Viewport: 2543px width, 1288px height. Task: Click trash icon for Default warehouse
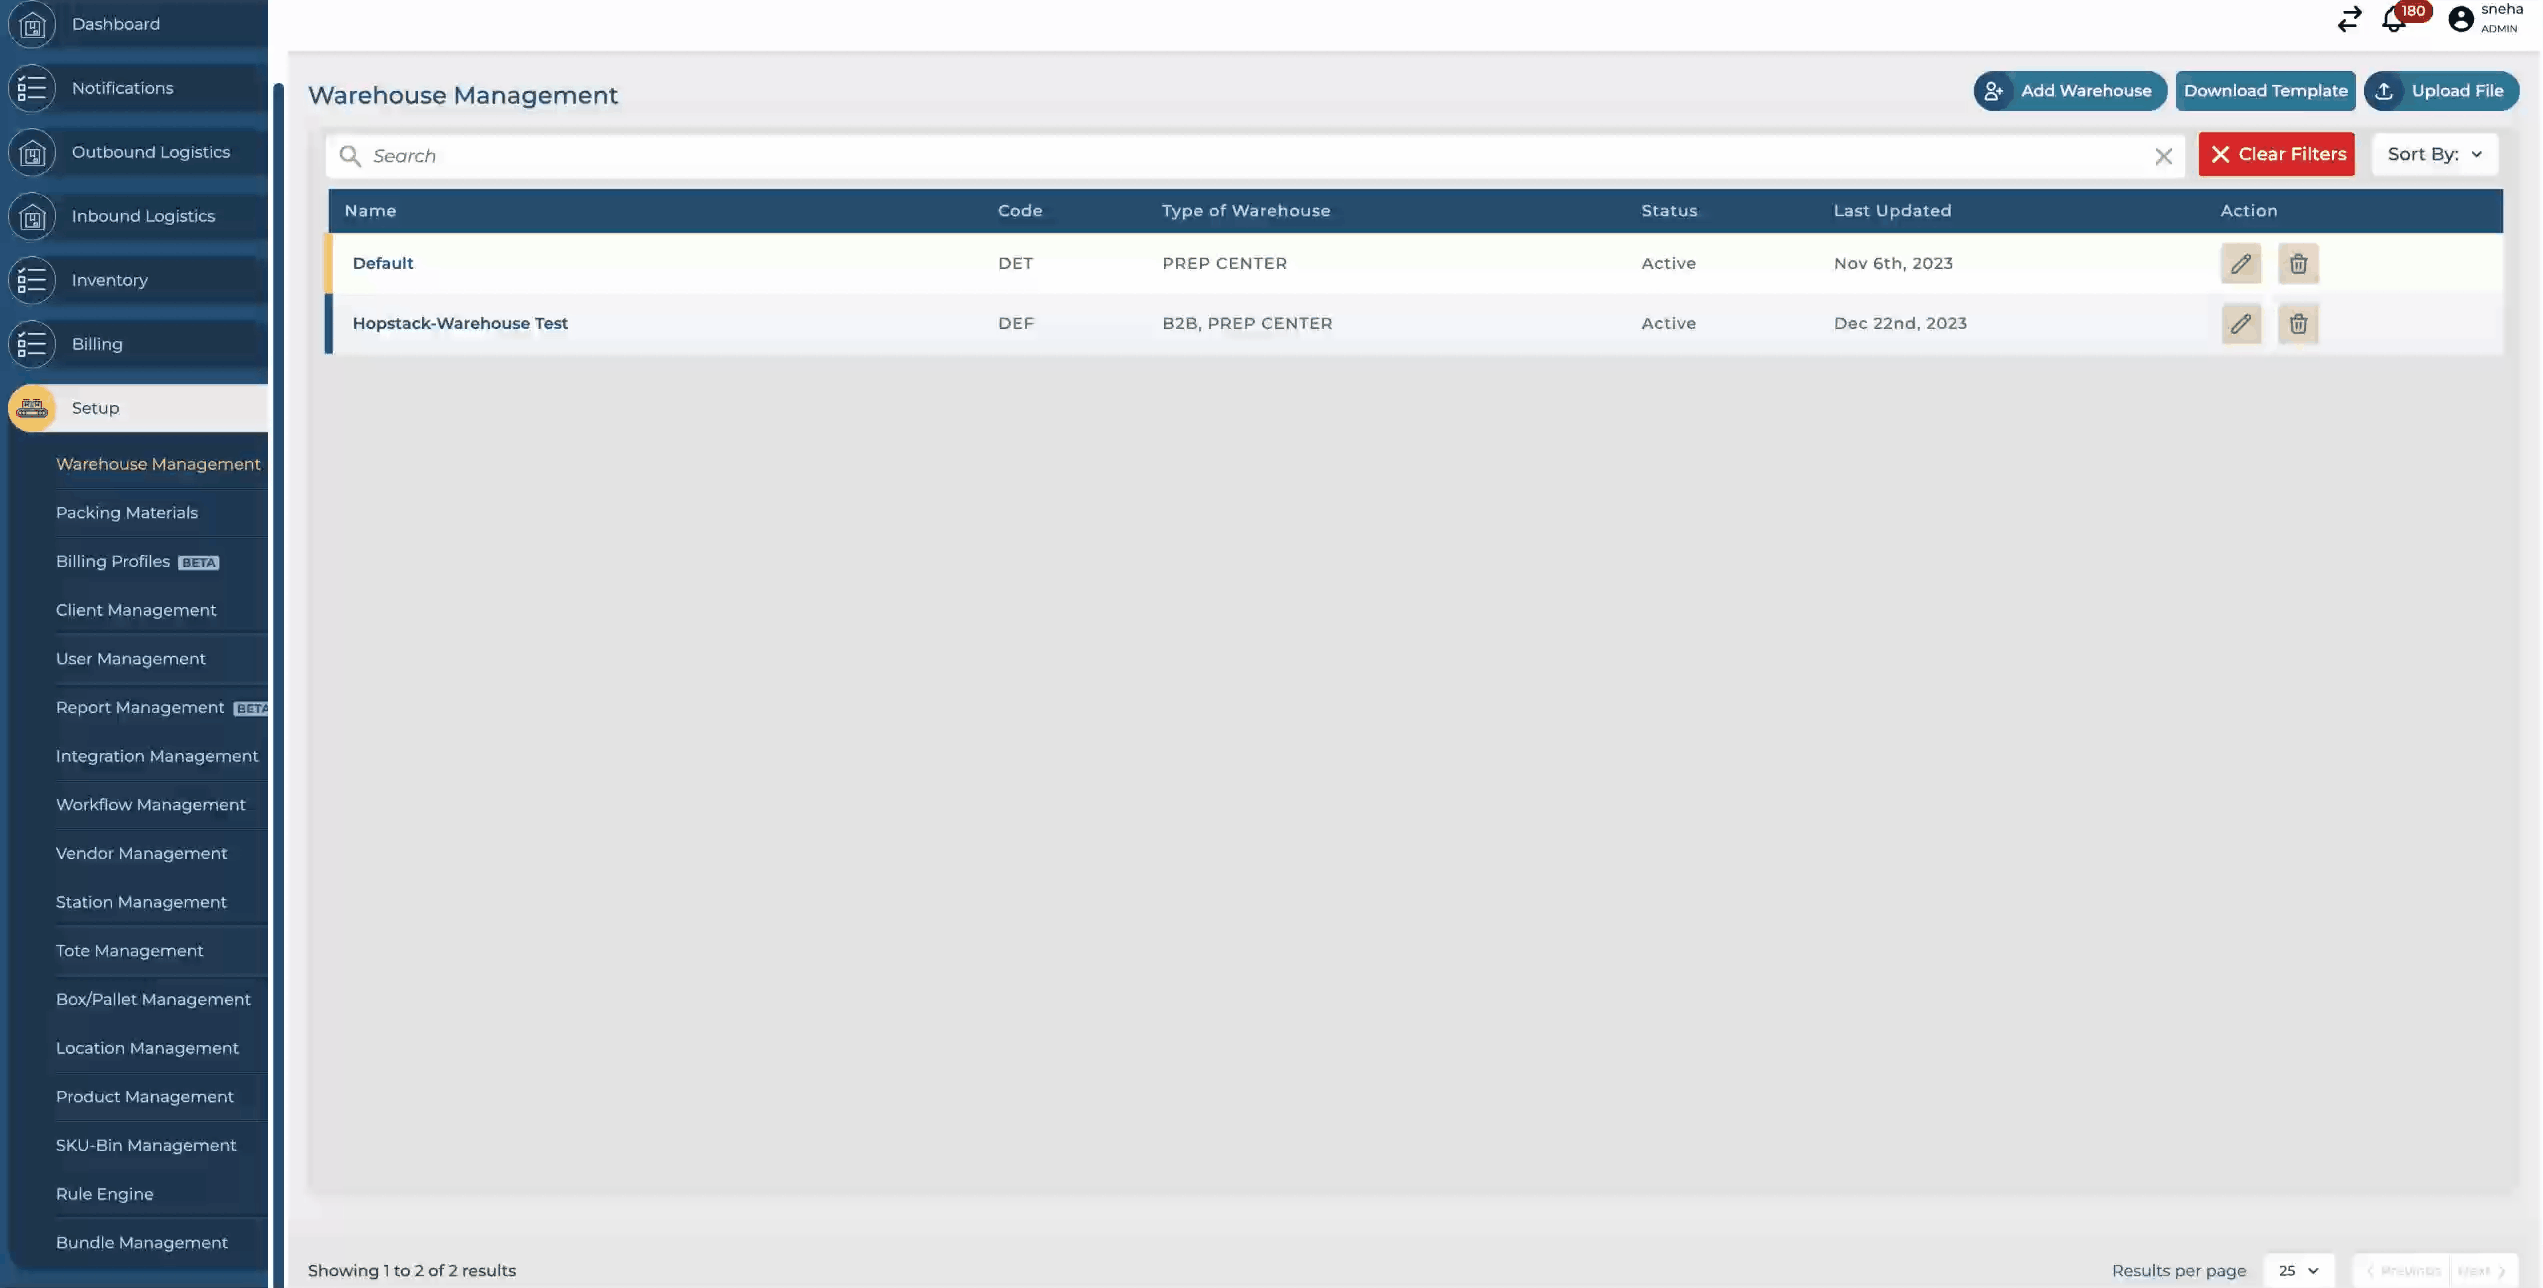[2297, 264]
